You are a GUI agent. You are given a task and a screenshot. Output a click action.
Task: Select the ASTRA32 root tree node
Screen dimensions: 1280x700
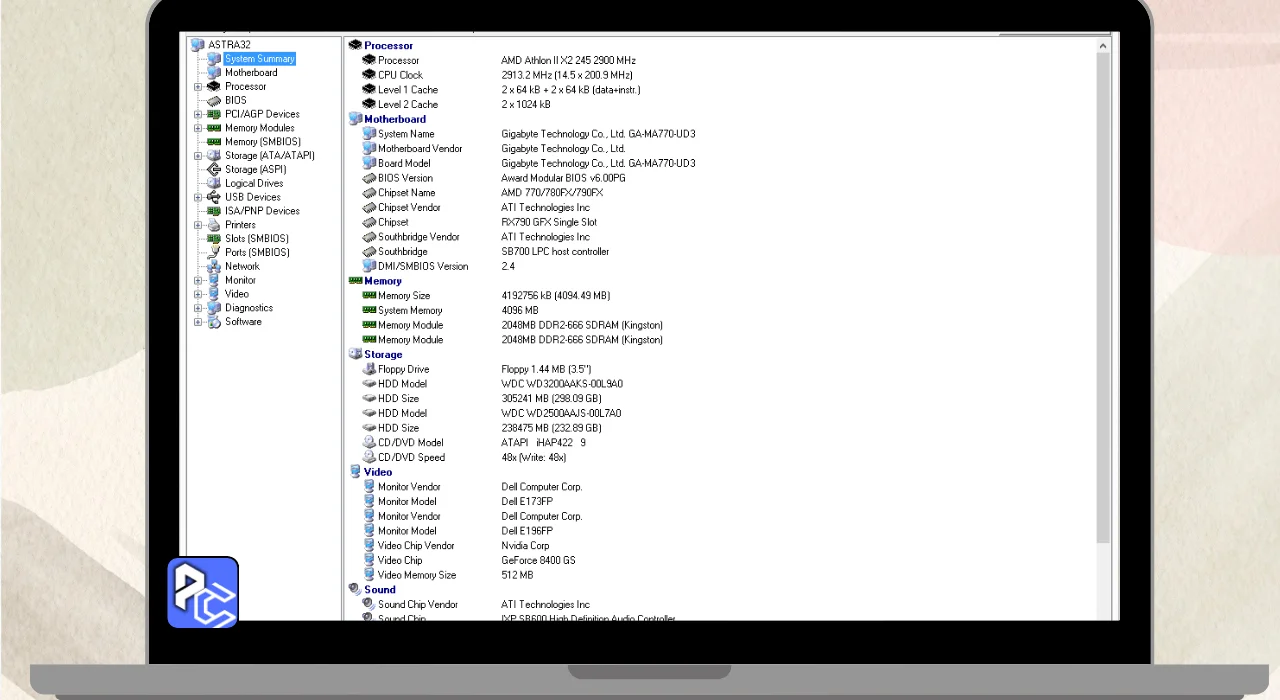229,45
